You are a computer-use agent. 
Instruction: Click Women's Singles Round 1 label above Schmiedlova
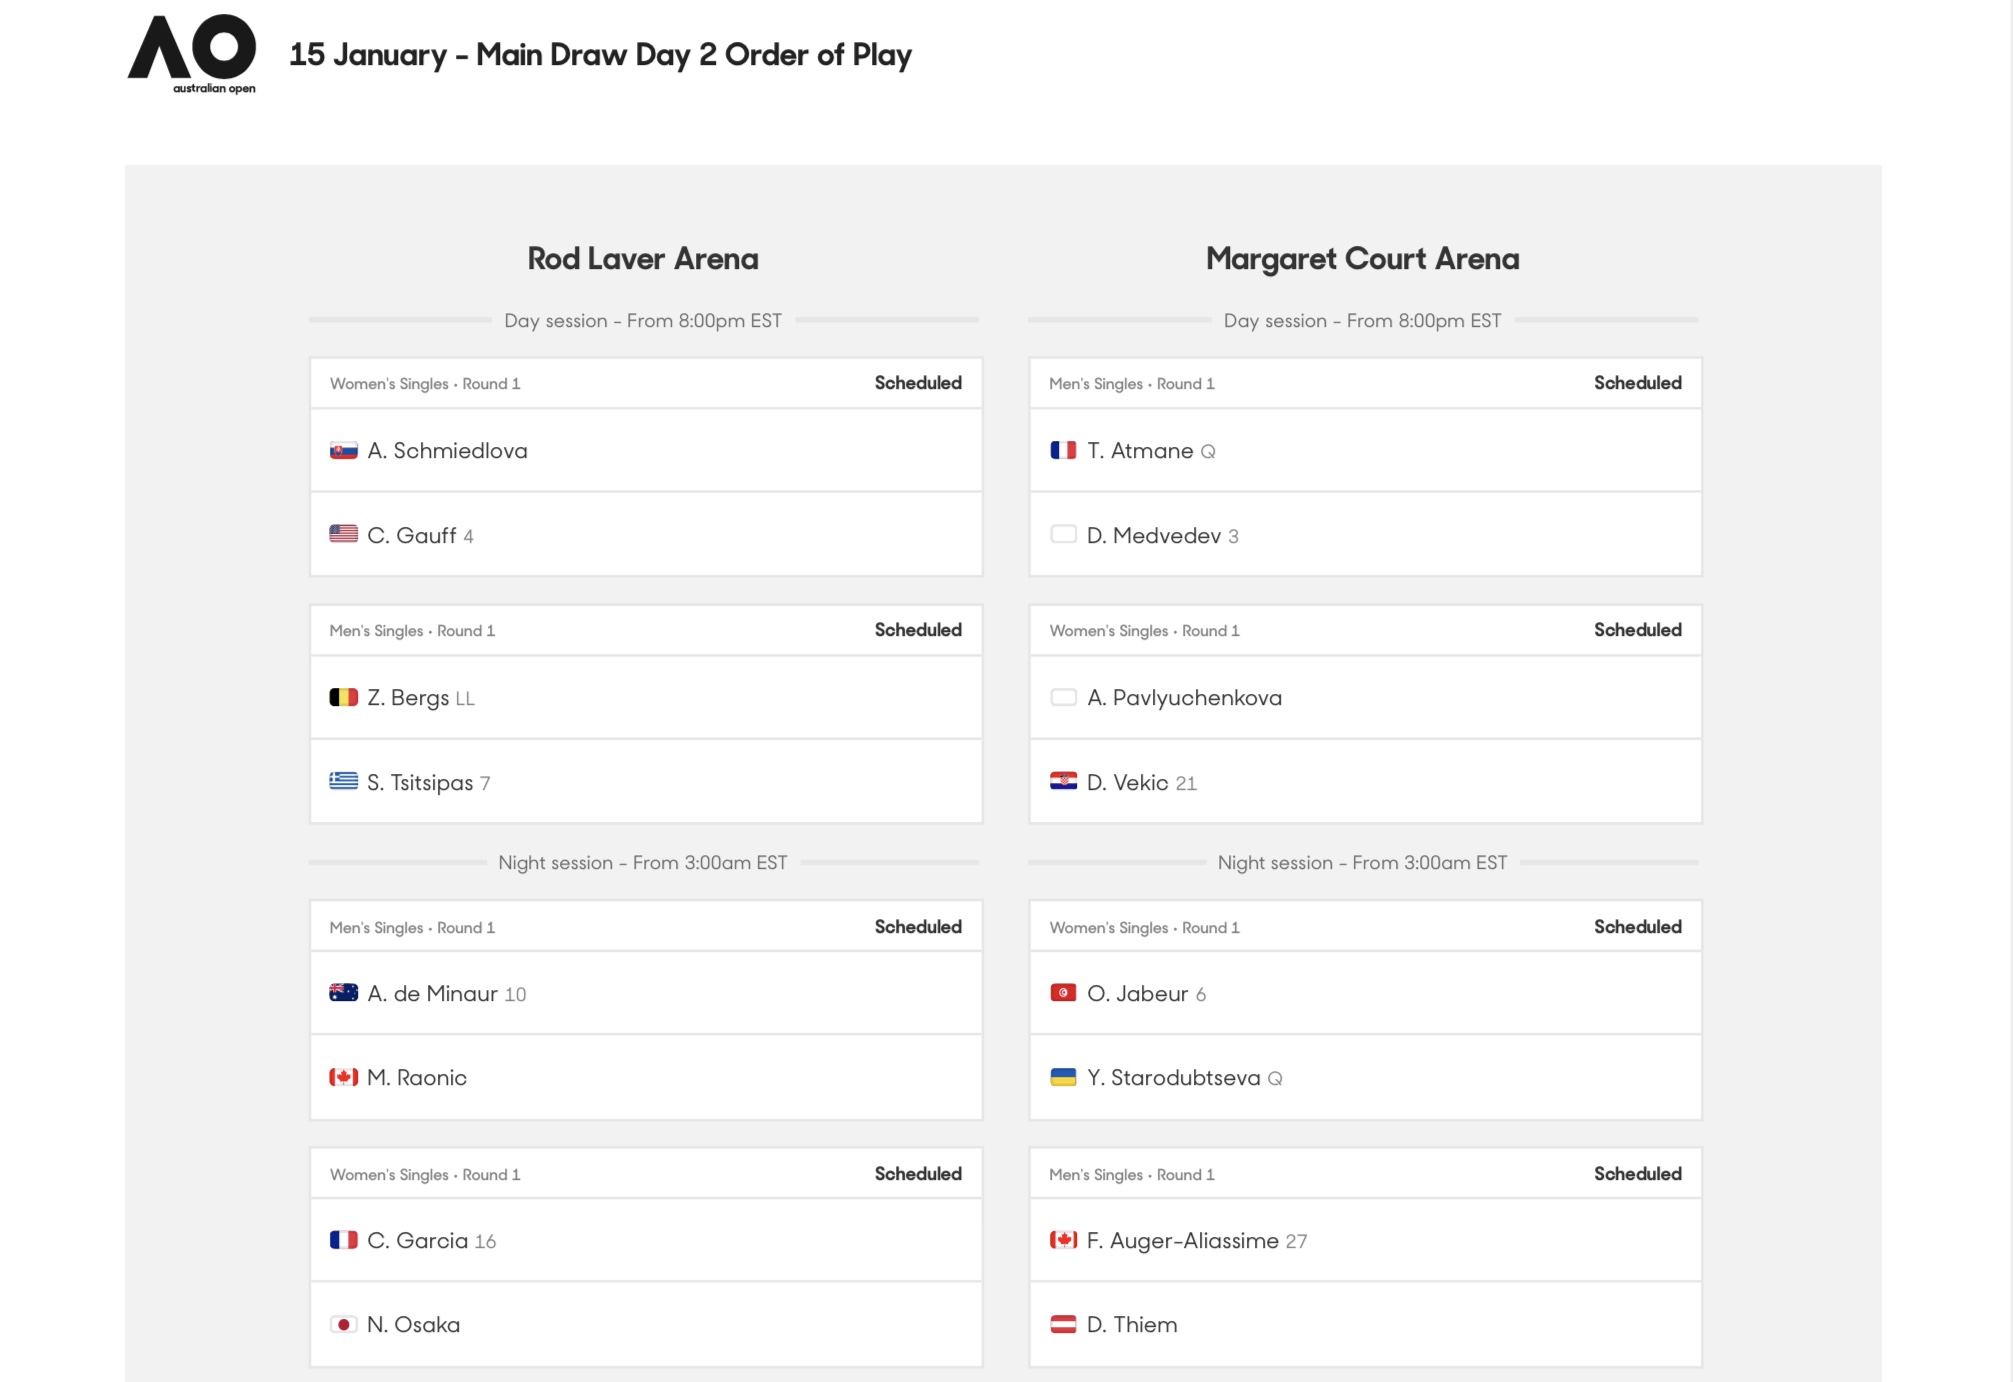pyautogui.click(x=425, y=384)
